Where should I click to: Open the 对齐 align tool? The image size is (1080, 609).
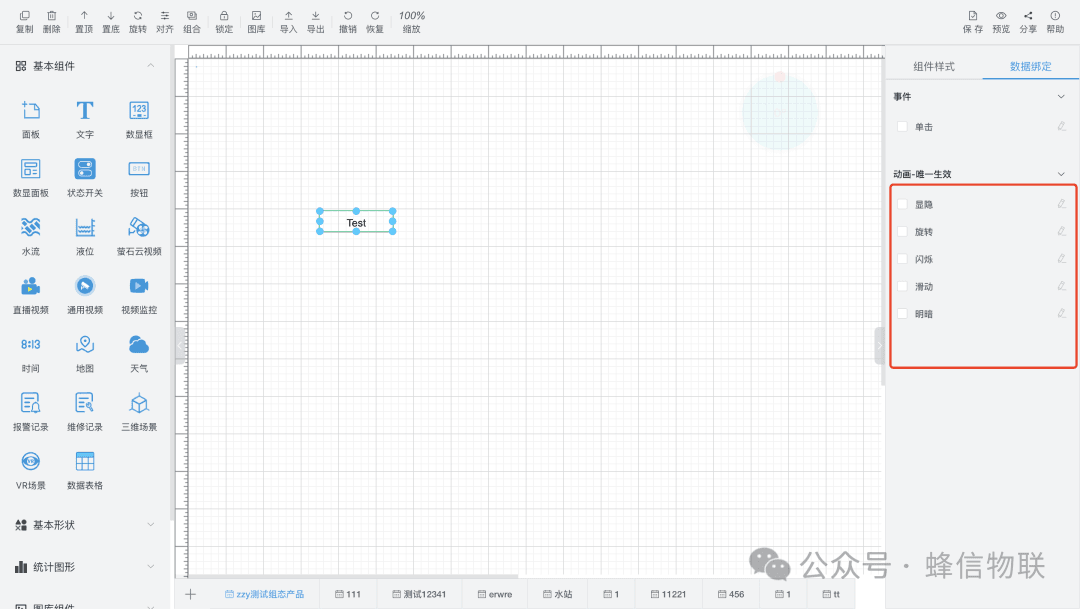[165, 21]
